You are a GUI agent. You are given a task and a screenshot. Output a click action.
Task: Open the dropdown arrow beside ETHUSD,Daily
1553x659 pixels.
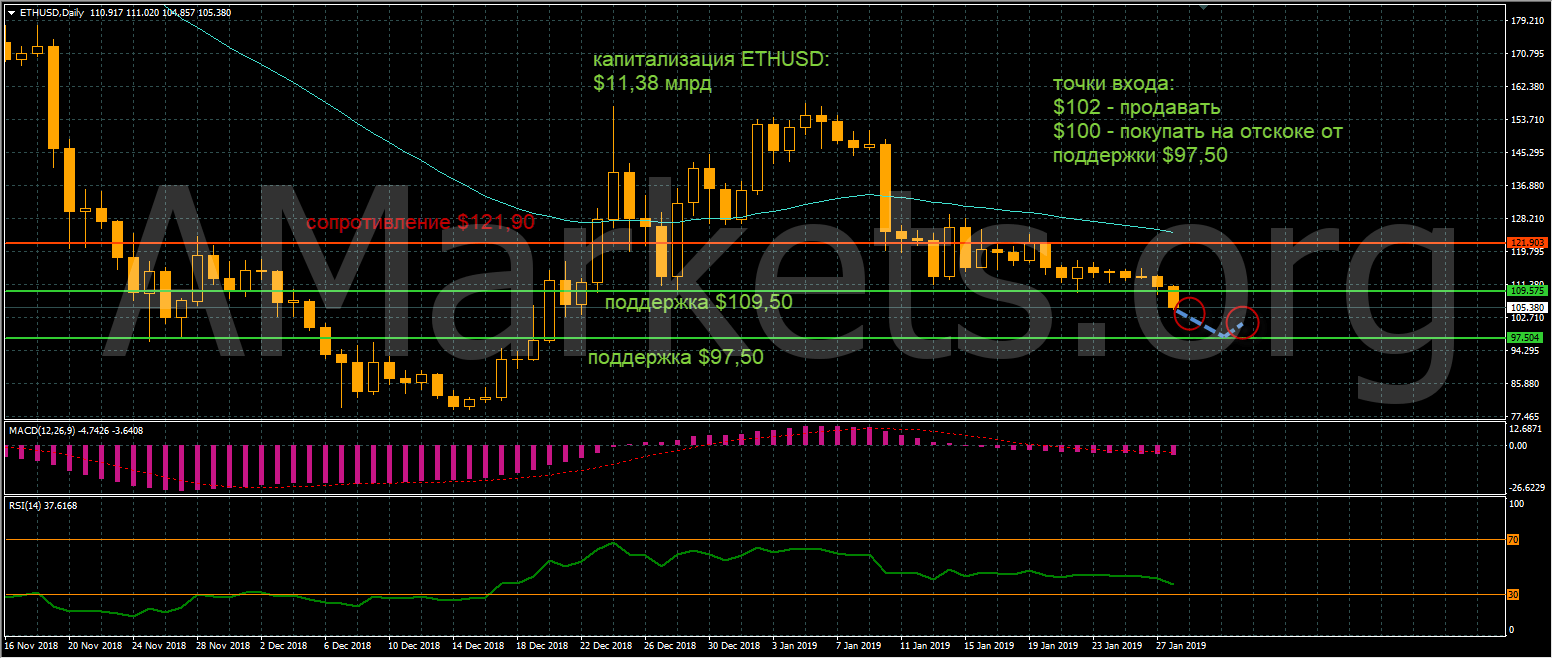tap(11, 12)
